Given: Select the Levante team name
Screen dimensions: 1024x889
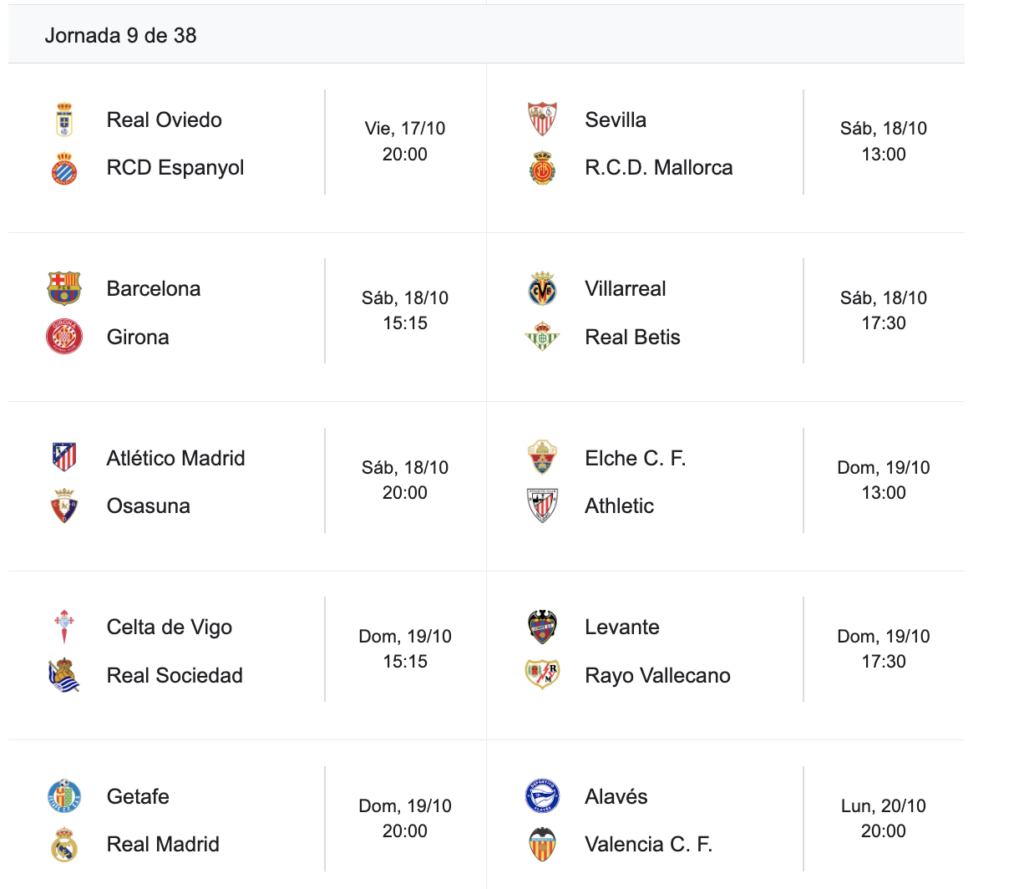Looking at the screenshot, I should tap(622, 627).
